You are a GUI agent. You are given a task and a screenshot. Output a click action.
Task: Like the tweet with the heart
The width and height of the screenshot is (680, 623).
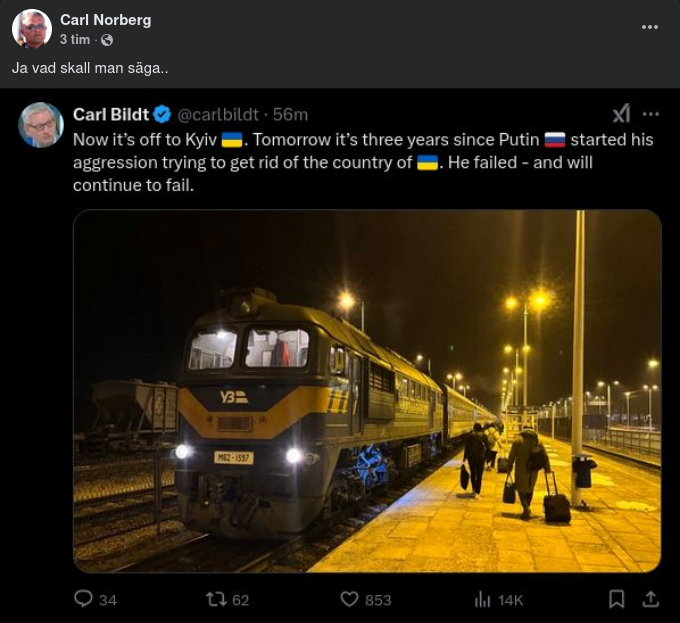[349, 599]
